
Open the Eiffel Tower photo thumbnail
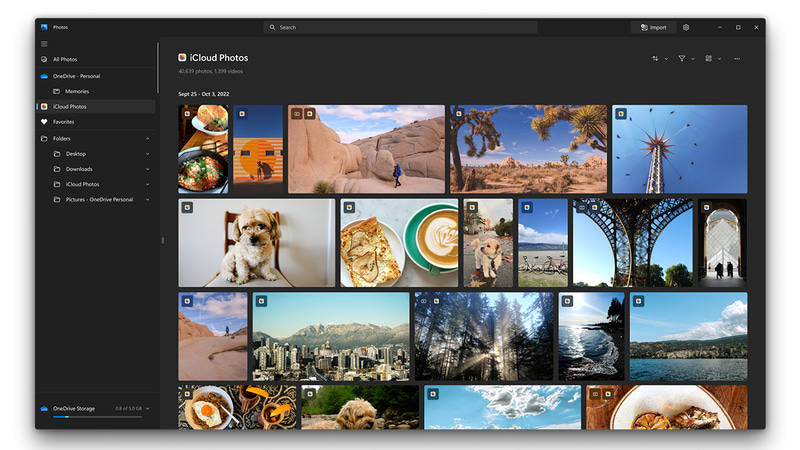point(633,242)
